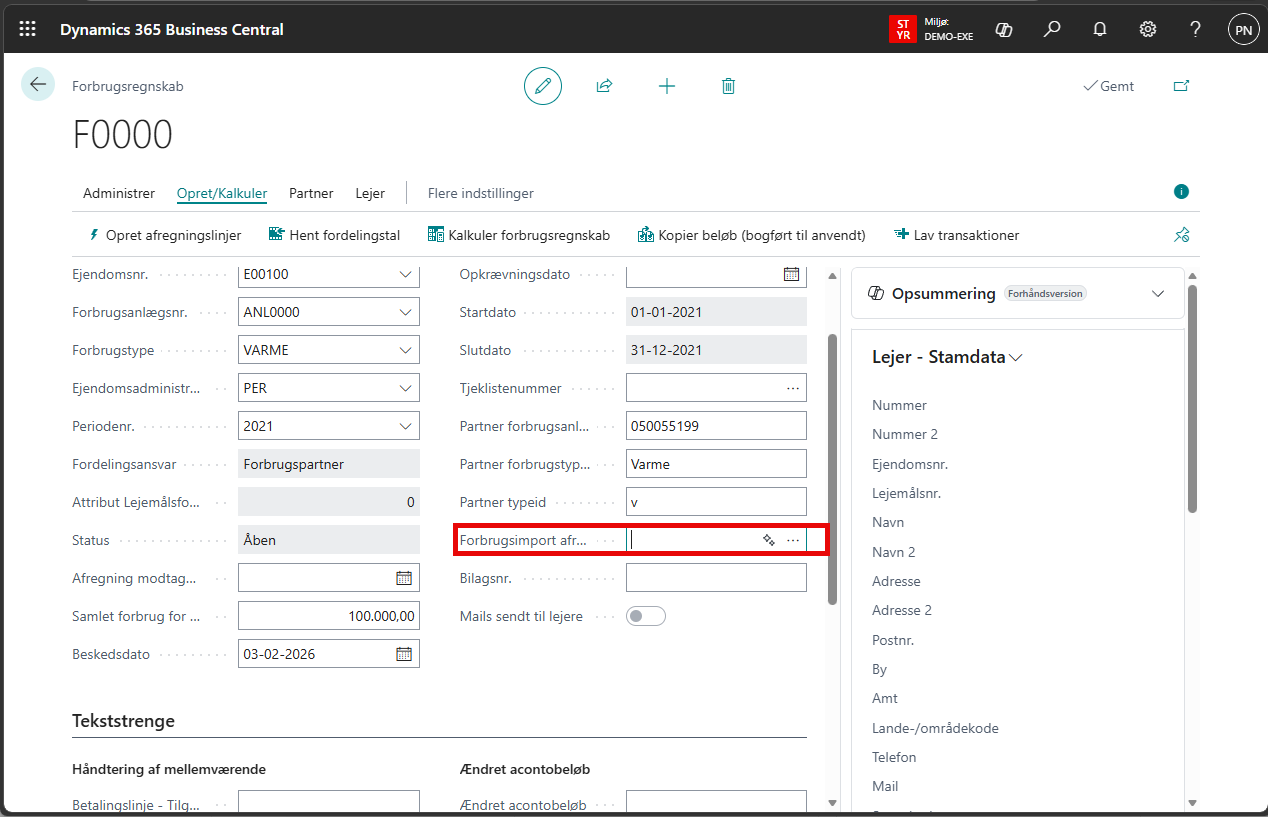1268x817 pixels.
Task: Click the plus icon to create new
Action: 667,86
